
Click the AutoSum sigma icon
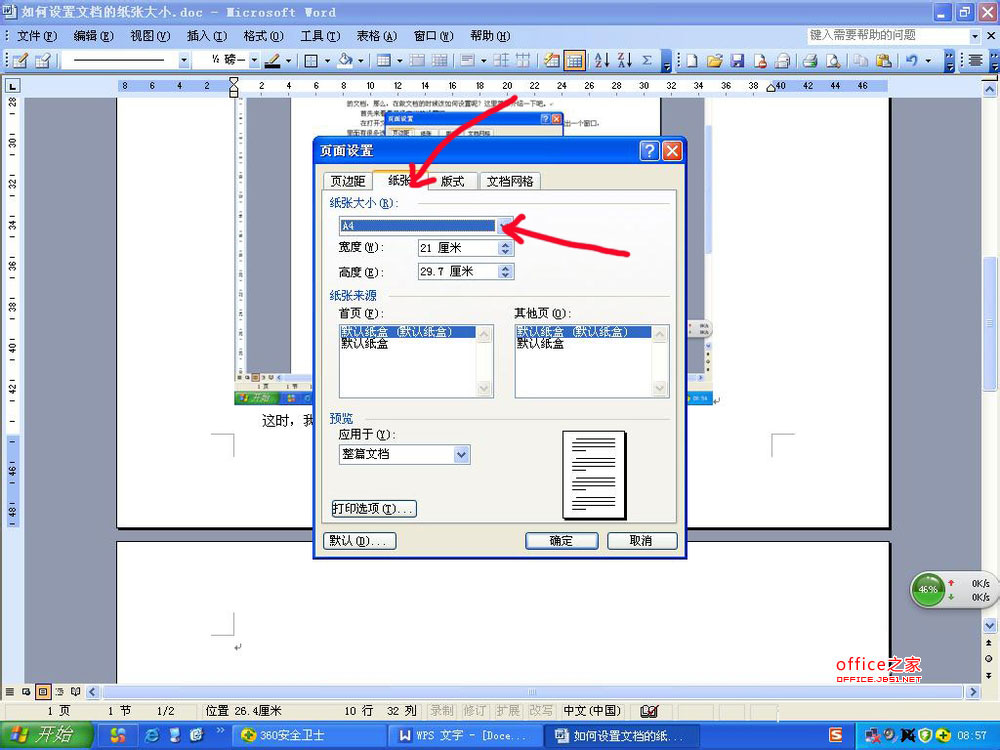647,60
